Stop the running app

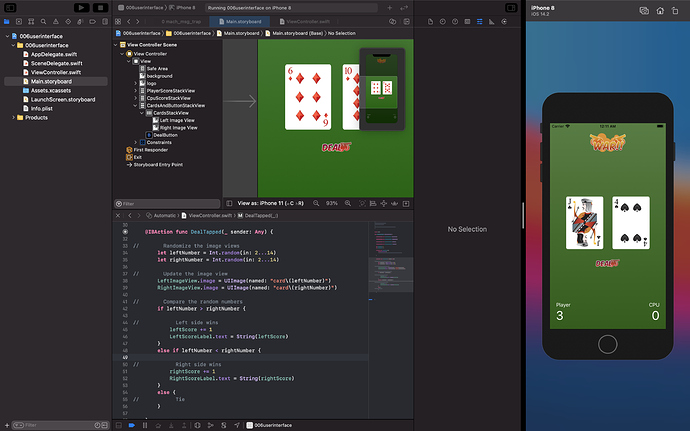[x=100, y=7]
